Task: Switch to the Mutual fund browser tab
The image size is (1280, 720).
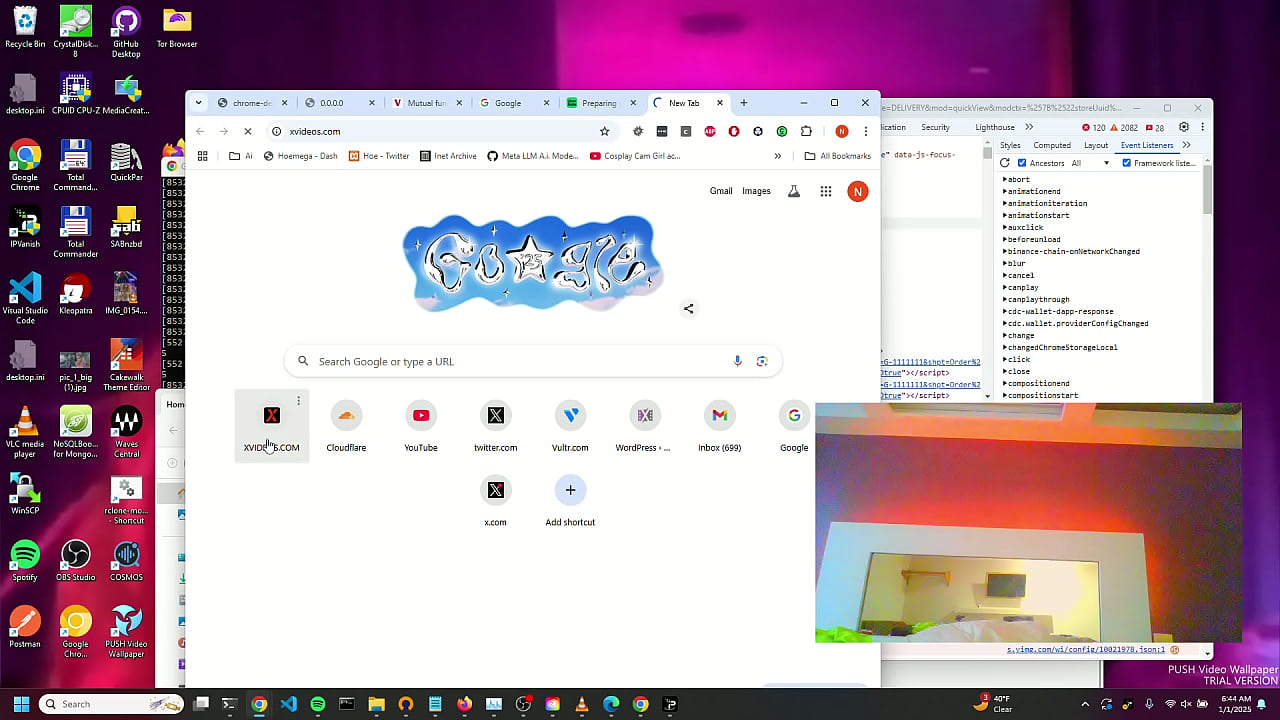Action: [x=425, y=103]
